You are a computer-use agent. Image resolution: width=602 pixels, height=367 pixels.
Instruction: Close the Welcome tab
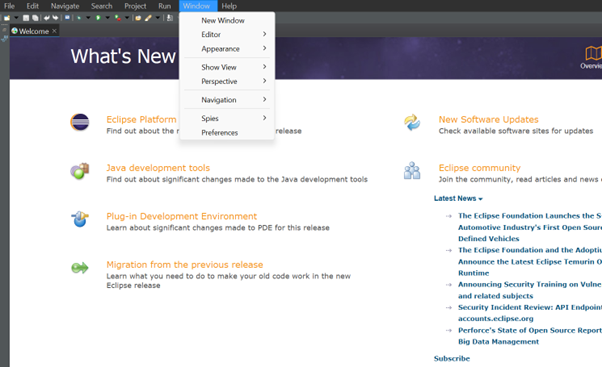54,31
